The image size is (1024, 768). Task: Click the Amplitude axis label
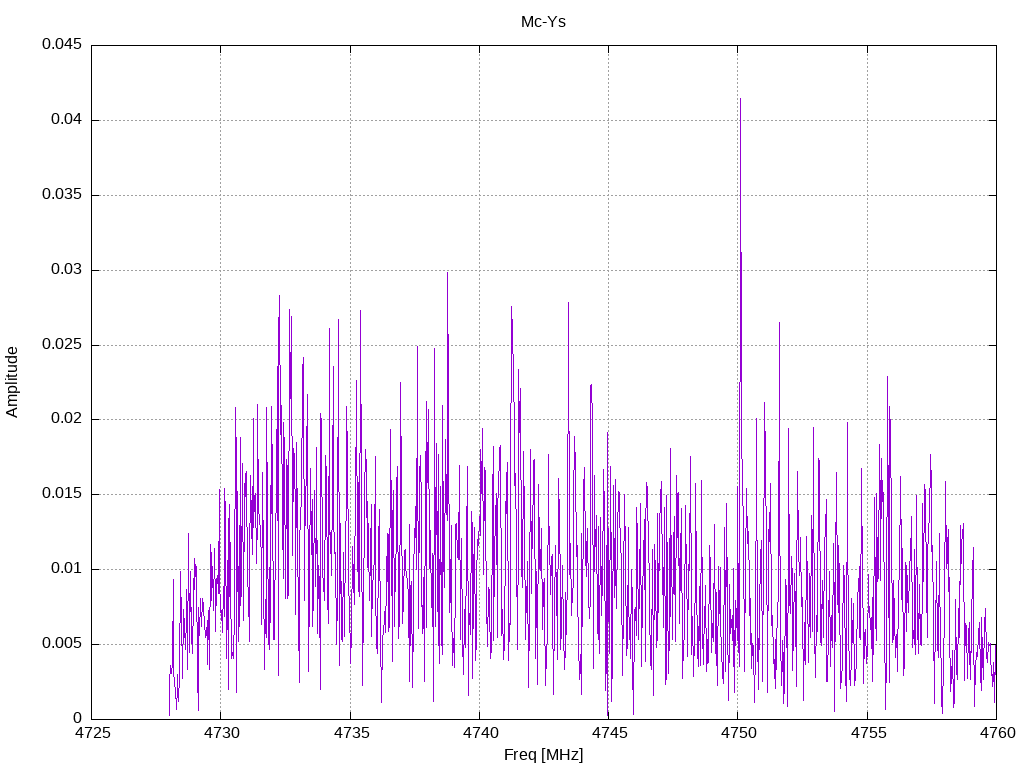12,382
